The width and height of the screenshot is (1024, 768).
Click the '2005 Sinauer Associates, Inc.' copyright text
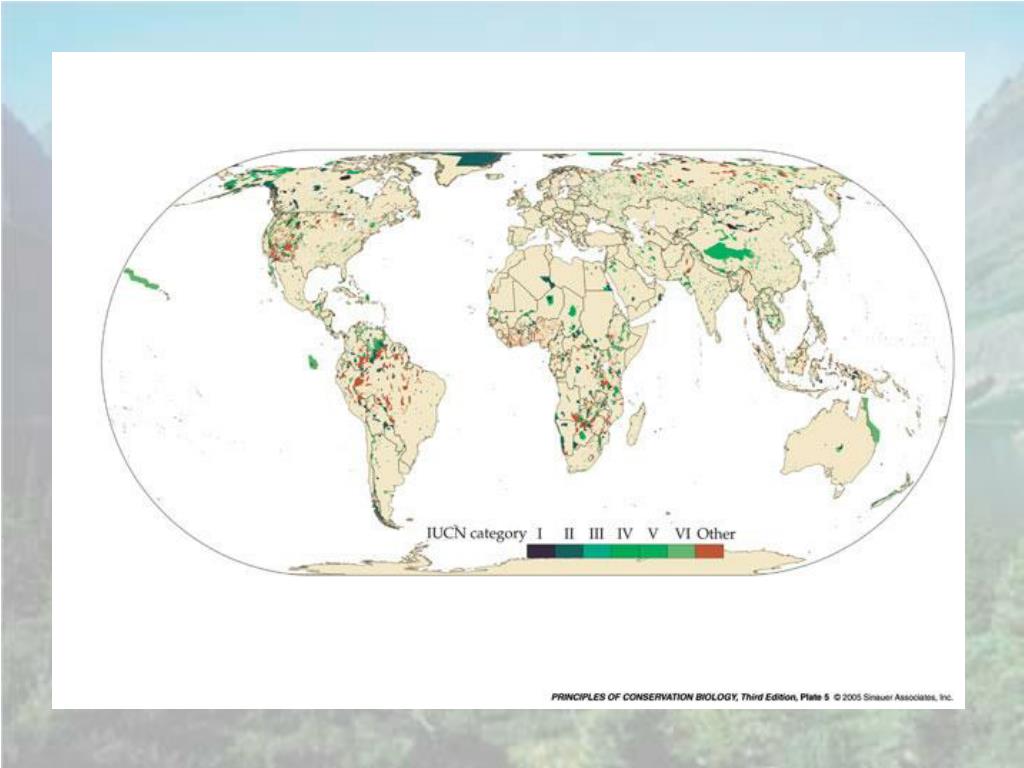(x=898, y=697)
